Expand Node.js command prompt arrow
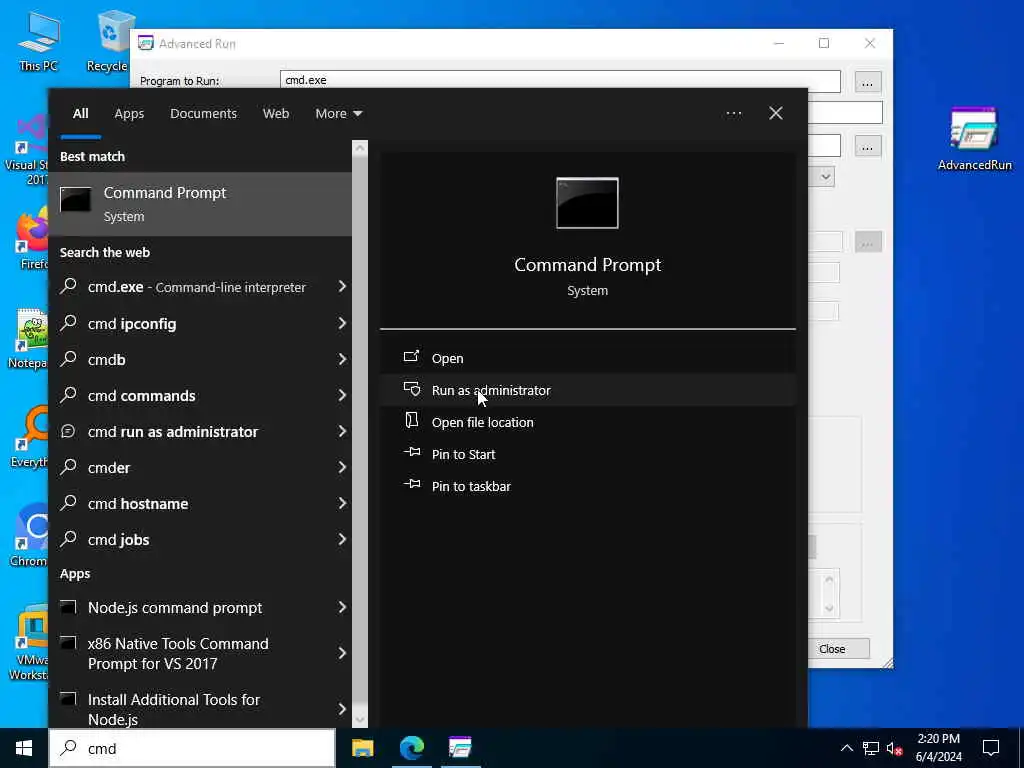The height and width of the screenshot is (768, 1024). [x=342, y=607]
